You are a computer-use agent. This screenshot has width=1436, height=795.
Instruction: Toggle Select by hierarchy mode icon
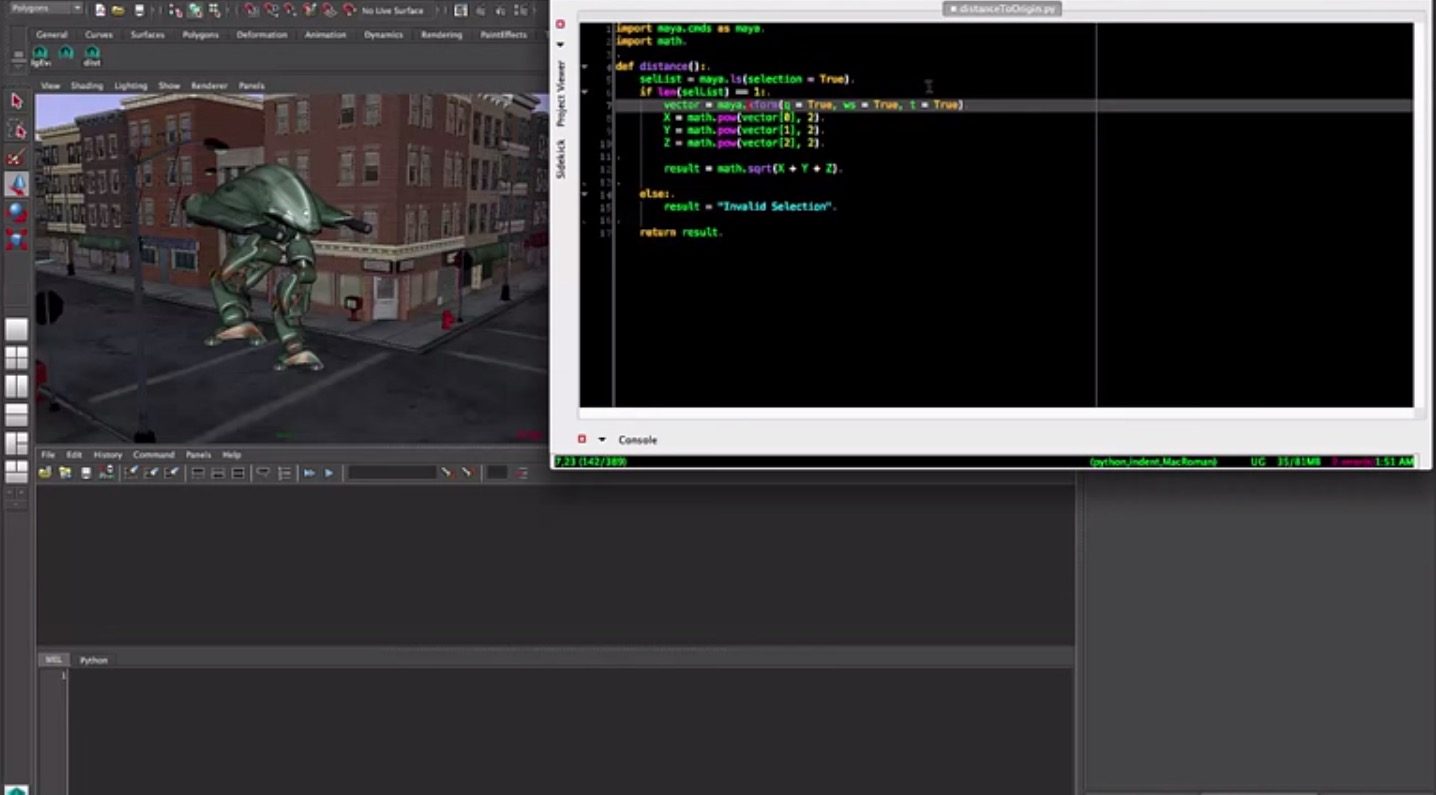[176, 10]
